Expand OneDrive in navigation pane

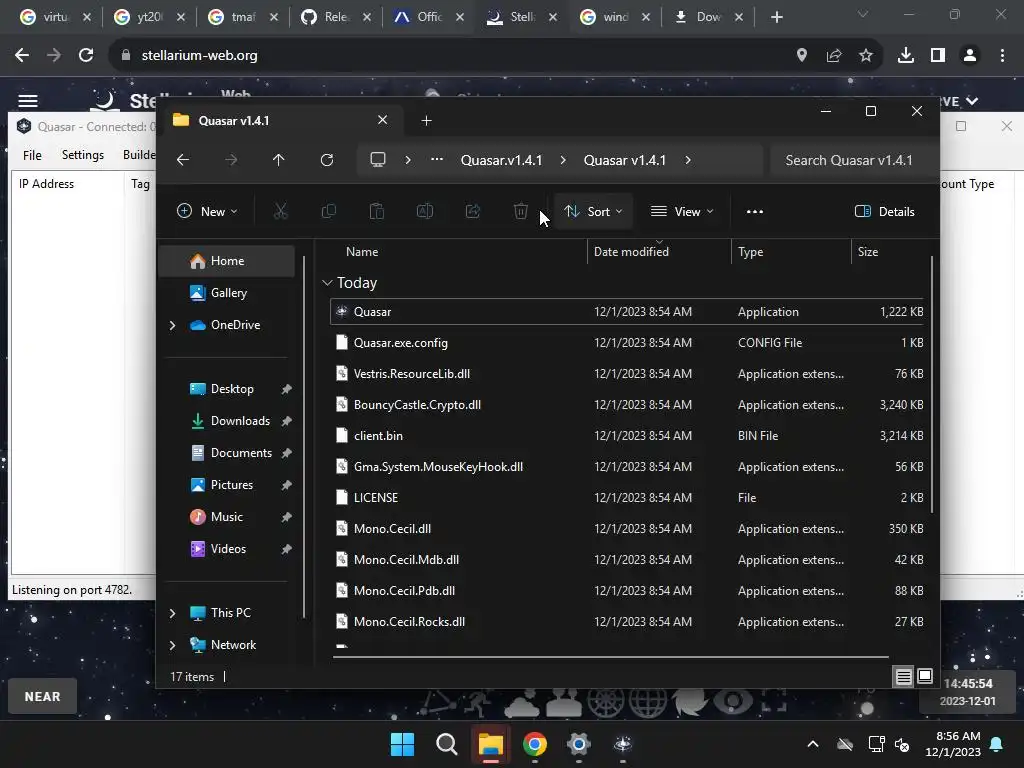172,325
